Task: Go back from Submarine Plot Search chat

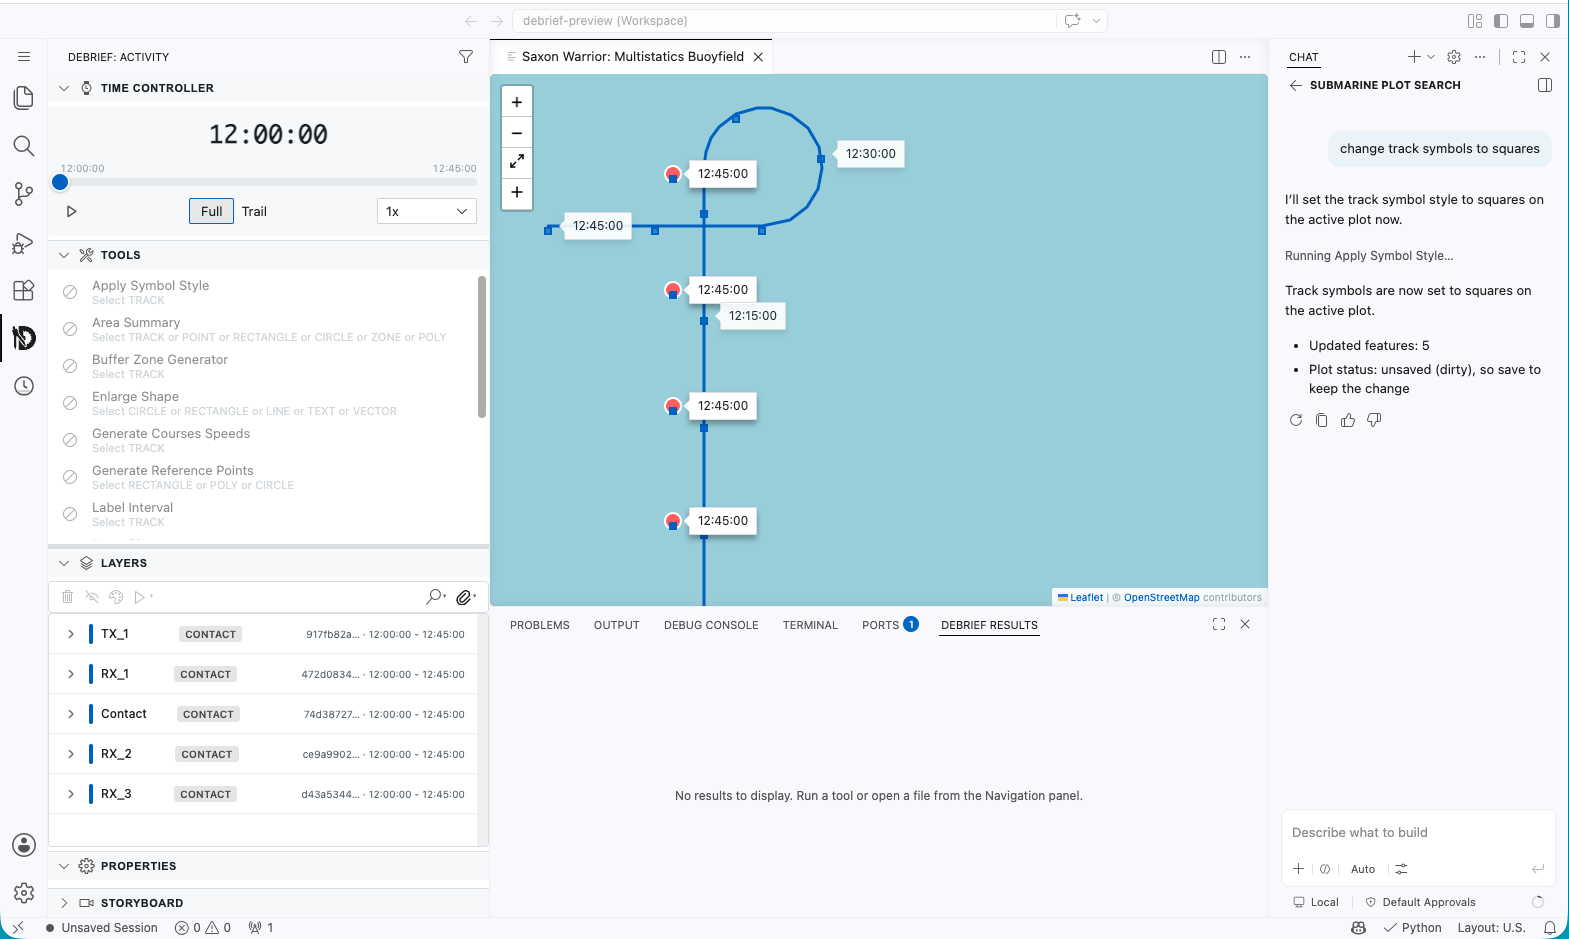Action: pyautogui.click(x=1296, y=85)
